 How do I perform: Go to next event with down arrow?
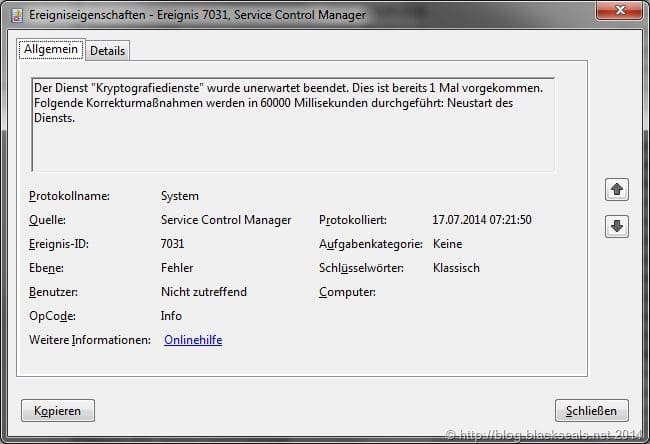coord(617,226)
